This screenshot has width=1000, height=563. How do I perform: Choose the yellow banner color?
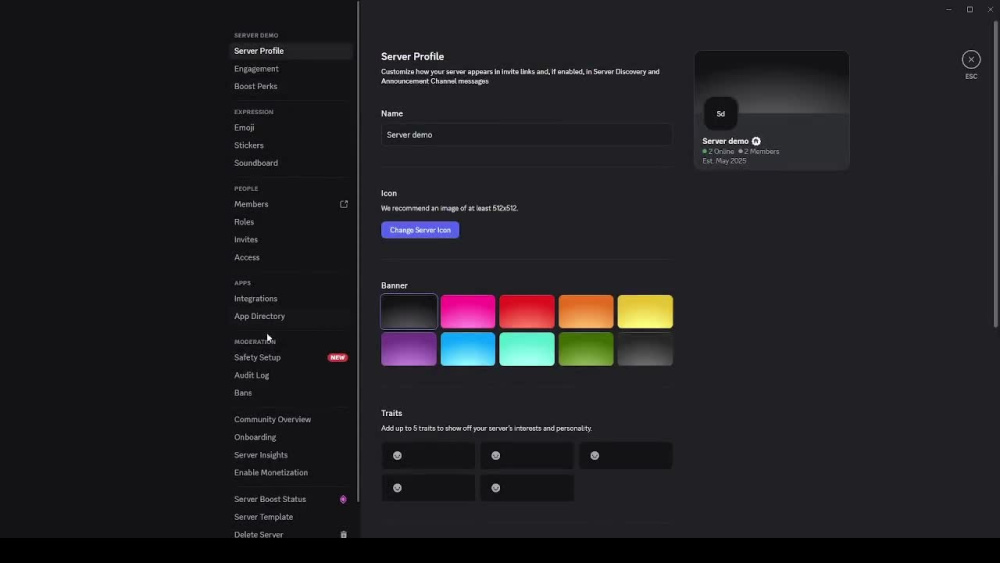tap(645, 312)
